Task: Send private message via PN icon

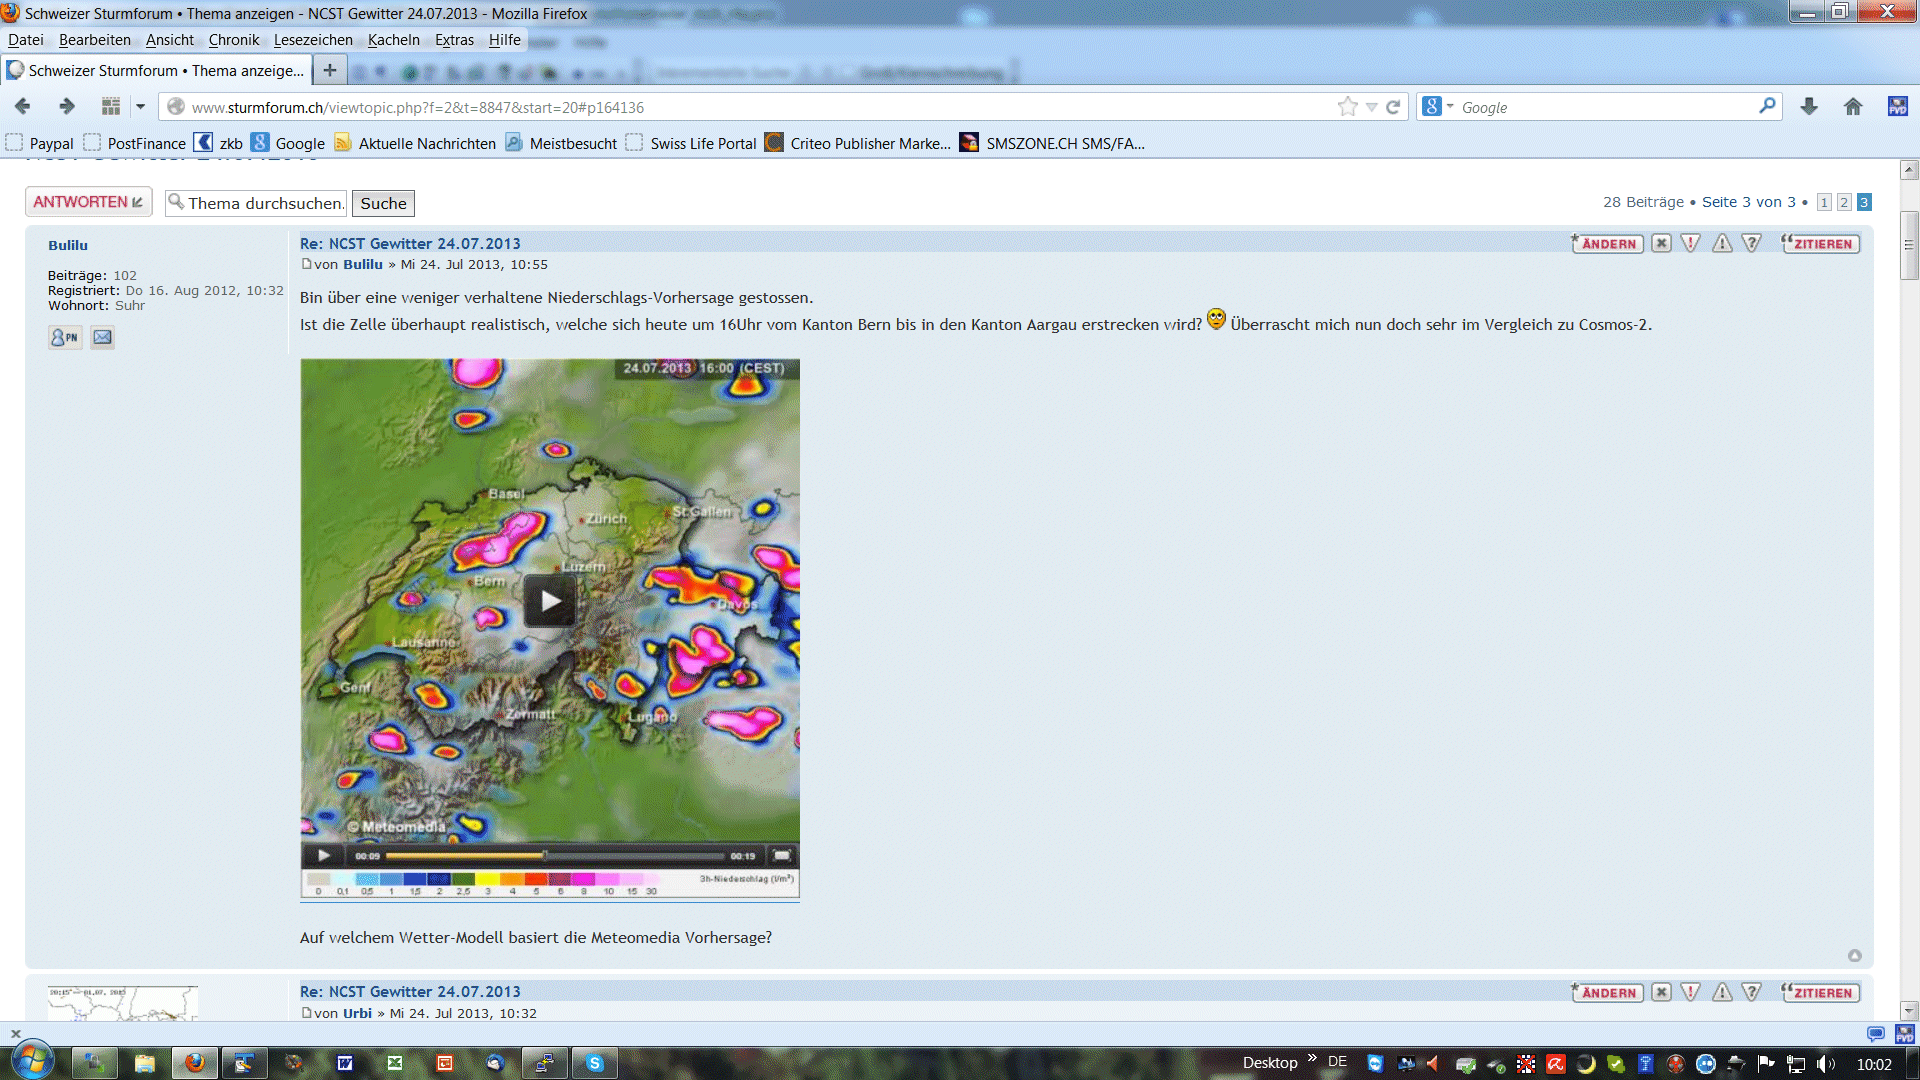Action: (65, 338)
